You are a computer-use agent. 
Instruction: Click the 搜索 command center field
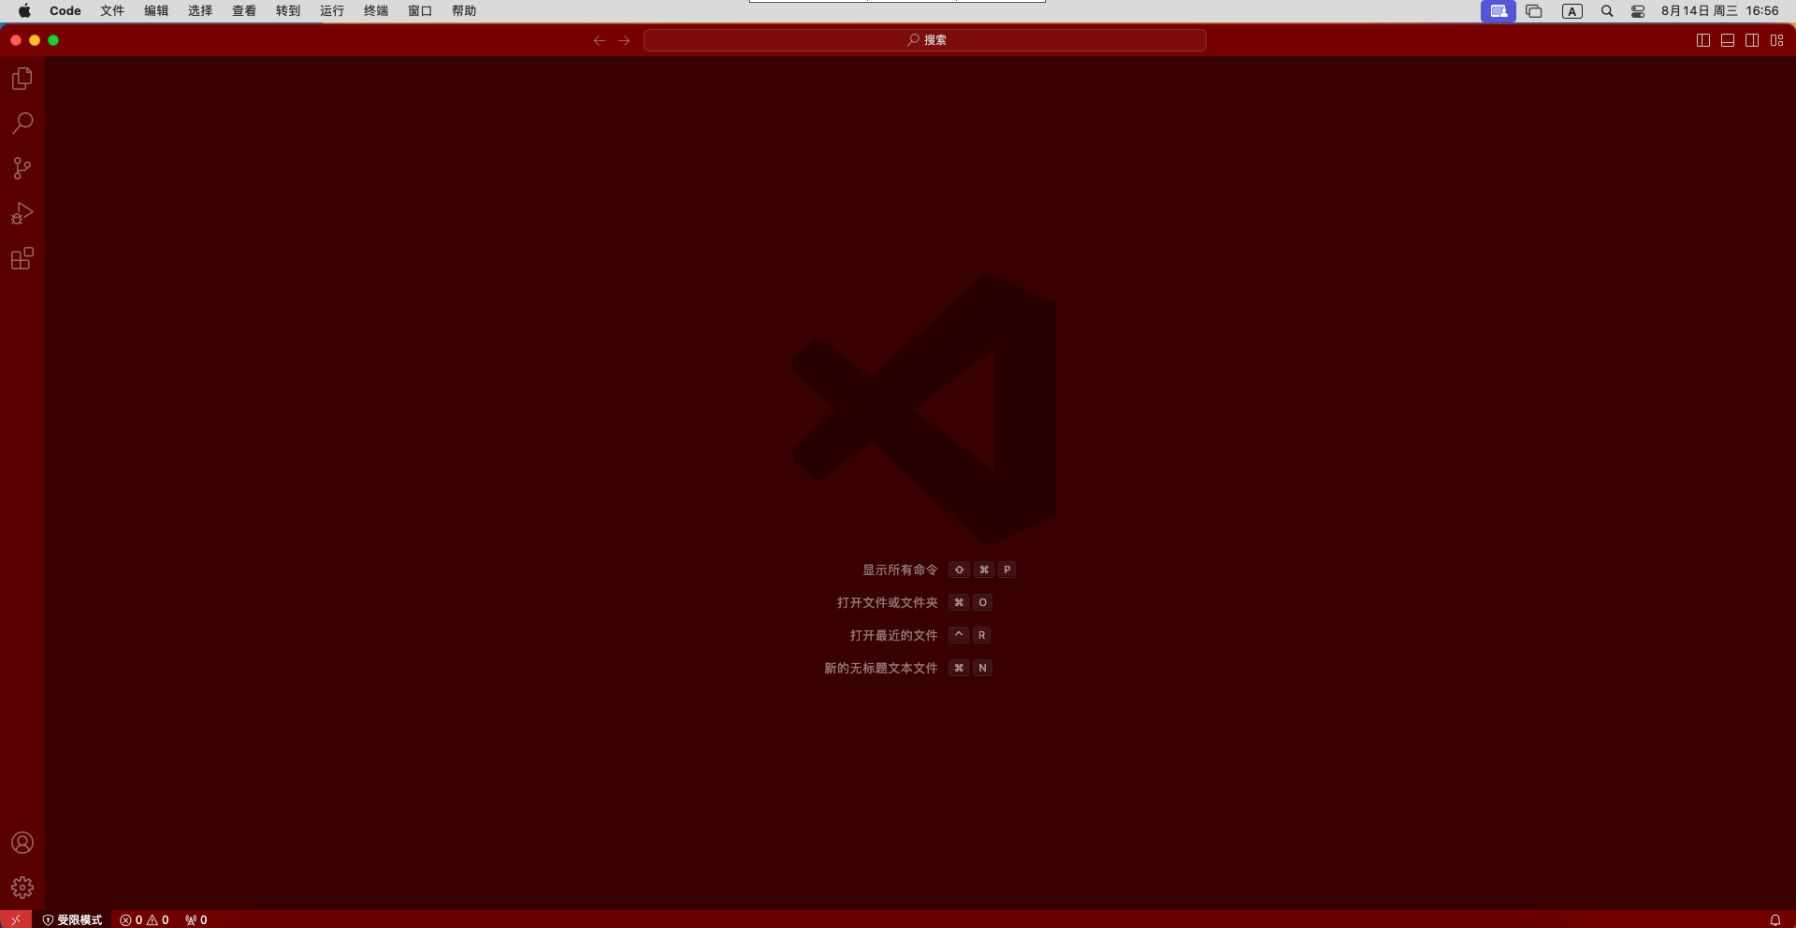[x=924, y=40]
